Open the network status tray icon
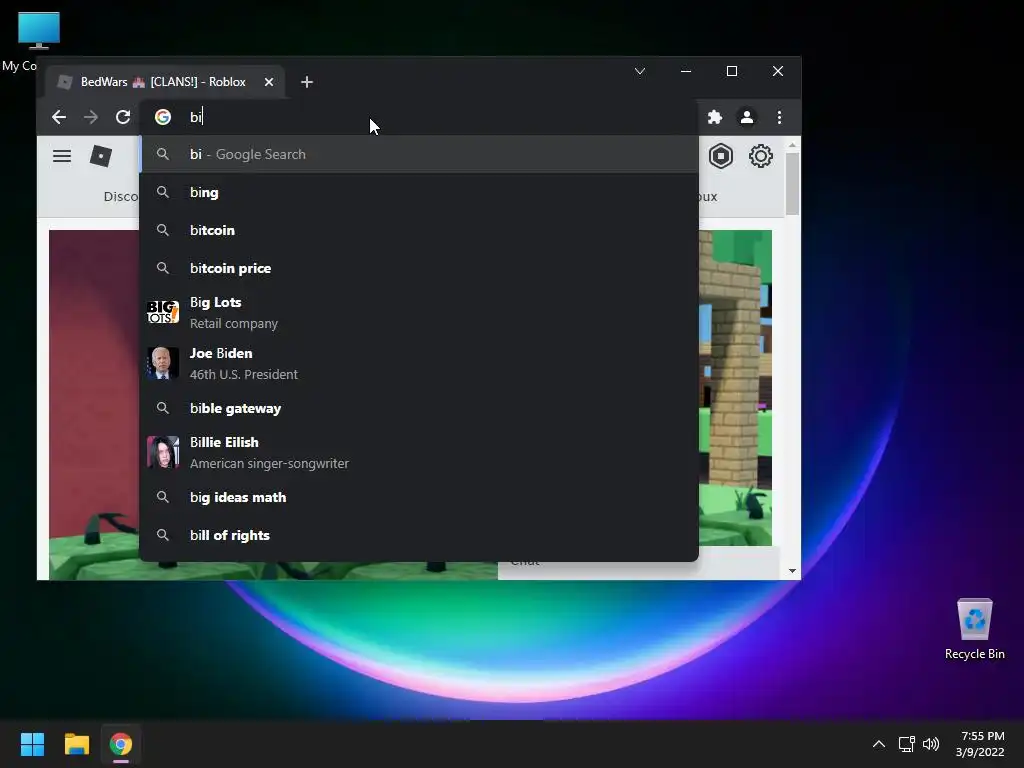Screen dimensions: 1024x768 [906, 744]
